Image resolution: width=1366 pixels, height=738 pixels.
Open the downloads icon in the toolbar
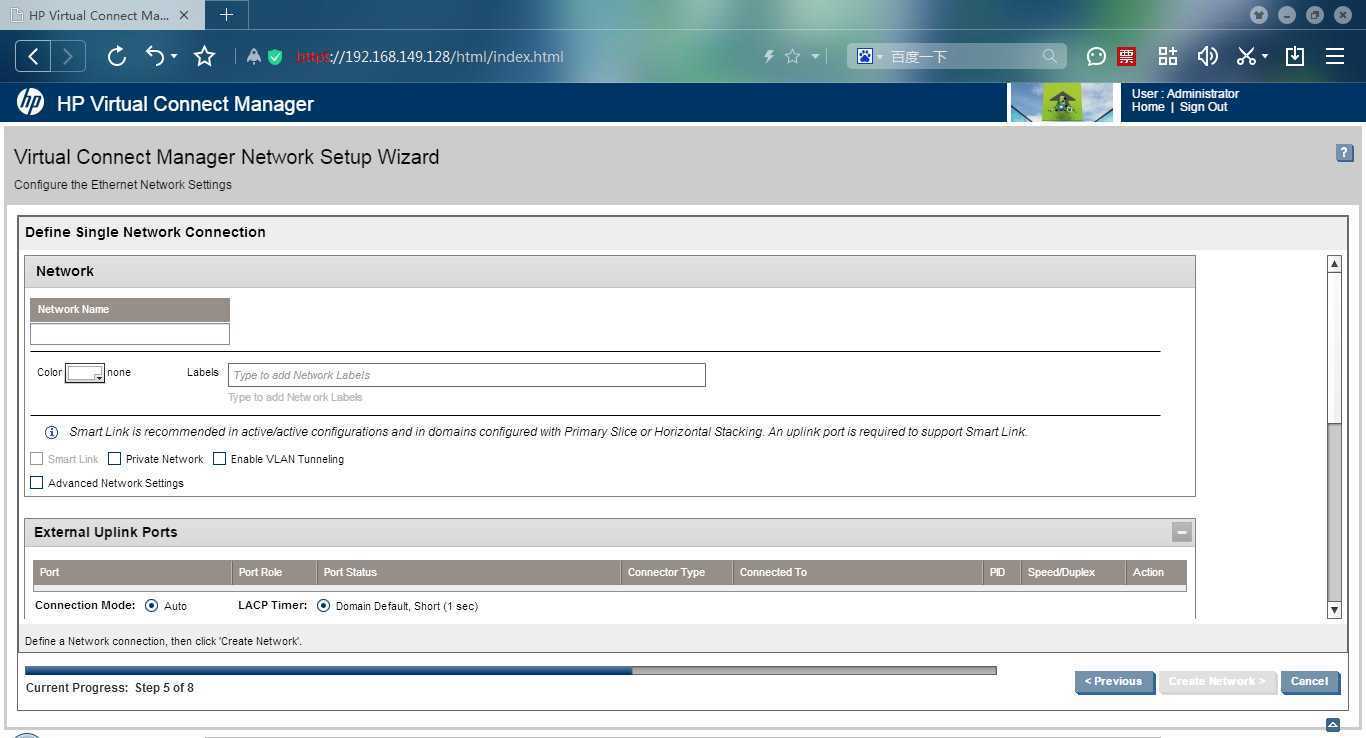click(1295, 57)
